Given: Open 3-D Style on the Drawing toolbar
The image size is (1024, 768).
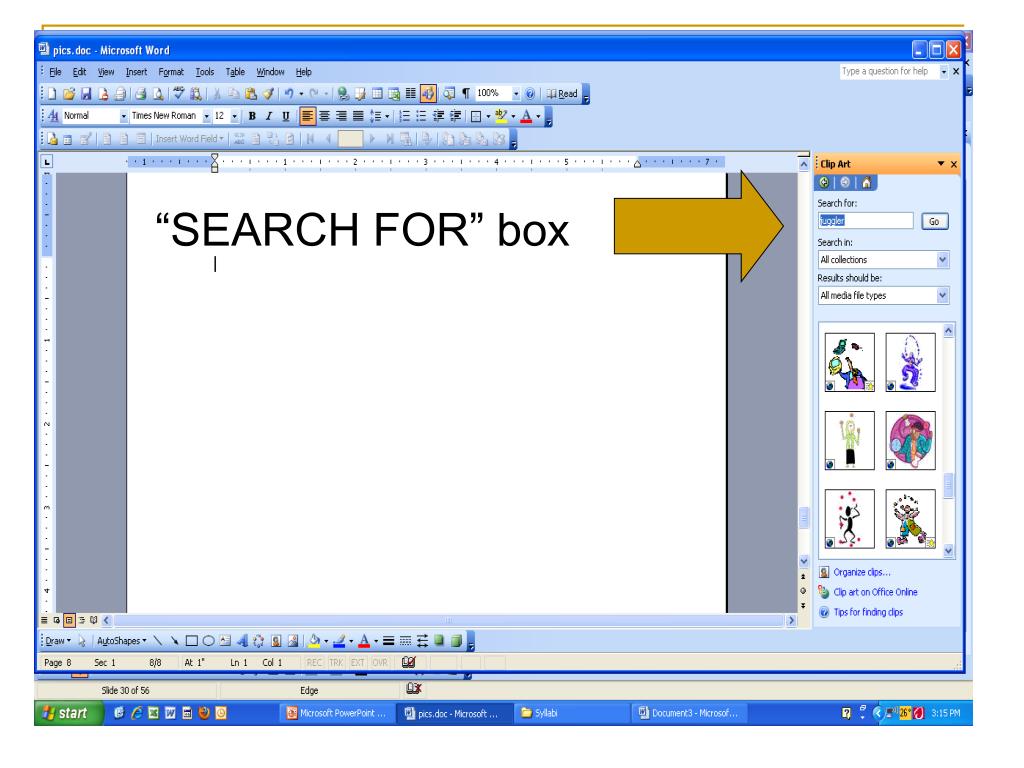Looking at the screenshot, I should click(456, 641).
